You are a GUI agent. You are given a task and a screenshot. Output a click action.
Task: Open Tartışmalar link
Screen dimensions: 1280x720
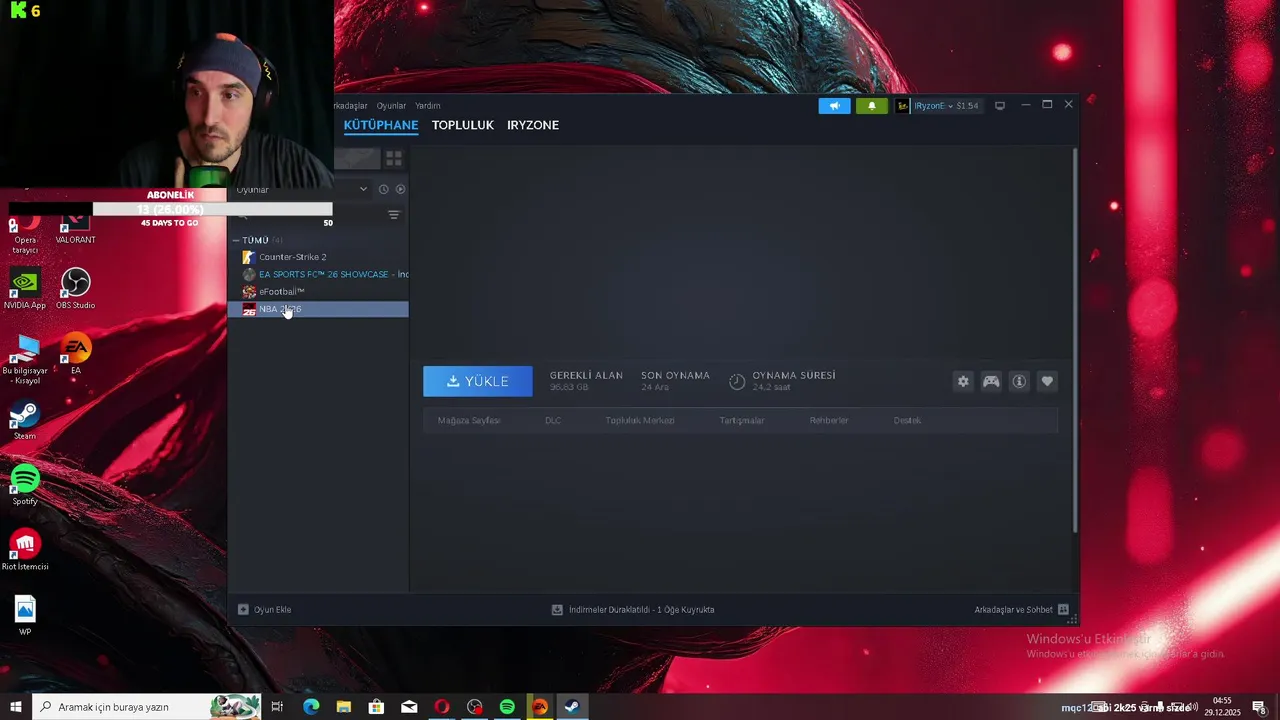coord(742,420)
